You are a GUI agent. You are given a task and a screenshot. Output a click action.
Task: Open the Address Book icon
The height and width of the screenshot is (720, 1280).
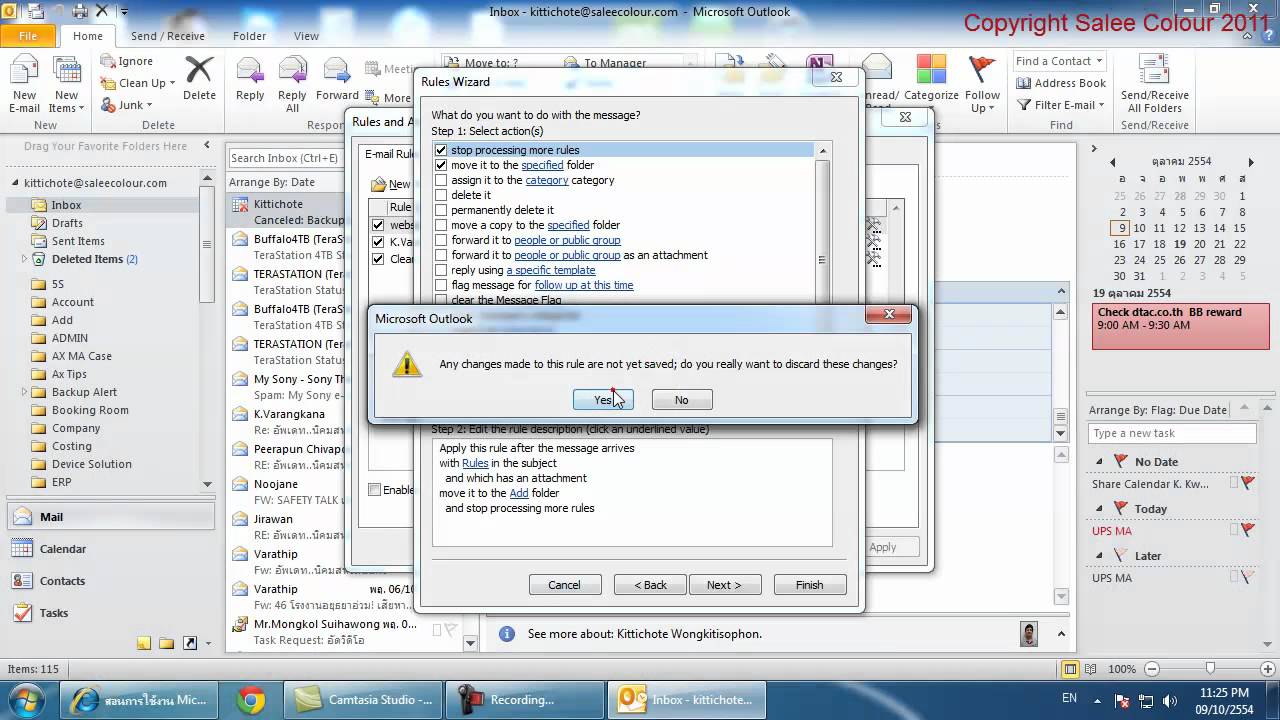coord(1024,83)
